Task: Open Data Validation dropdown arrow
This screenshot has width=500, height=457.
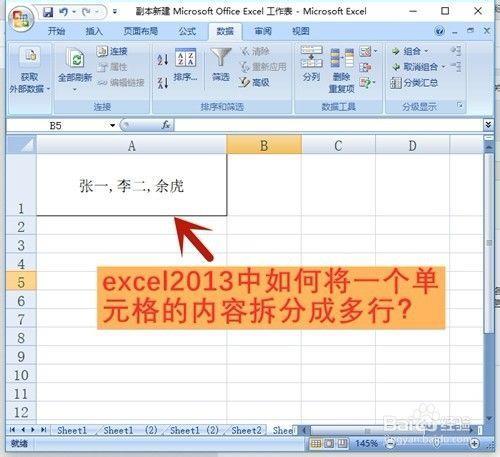Action: [376, 51]
